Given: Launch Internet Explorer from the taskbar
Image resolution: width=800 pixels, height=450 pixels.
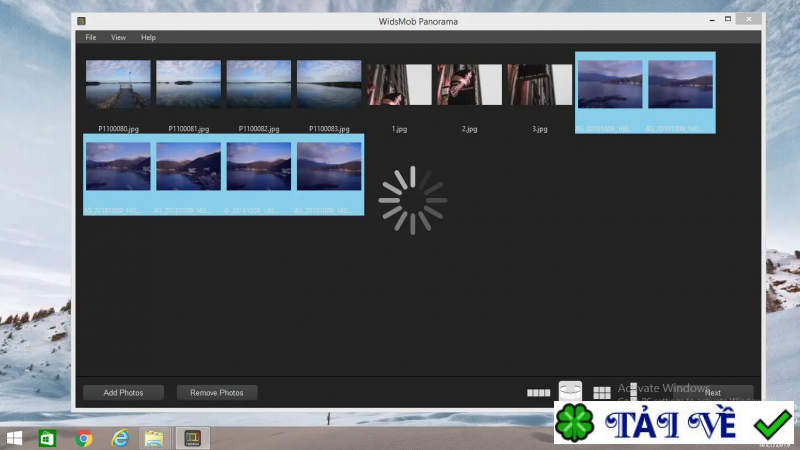Looking at the screenshot, I should [x=120, y=438].
